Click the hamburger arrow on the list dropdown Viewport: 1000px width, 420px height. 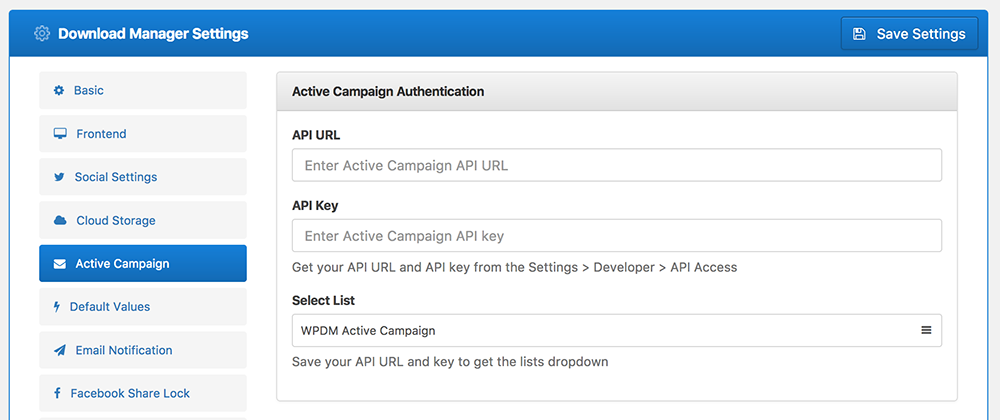click(926, 330)
